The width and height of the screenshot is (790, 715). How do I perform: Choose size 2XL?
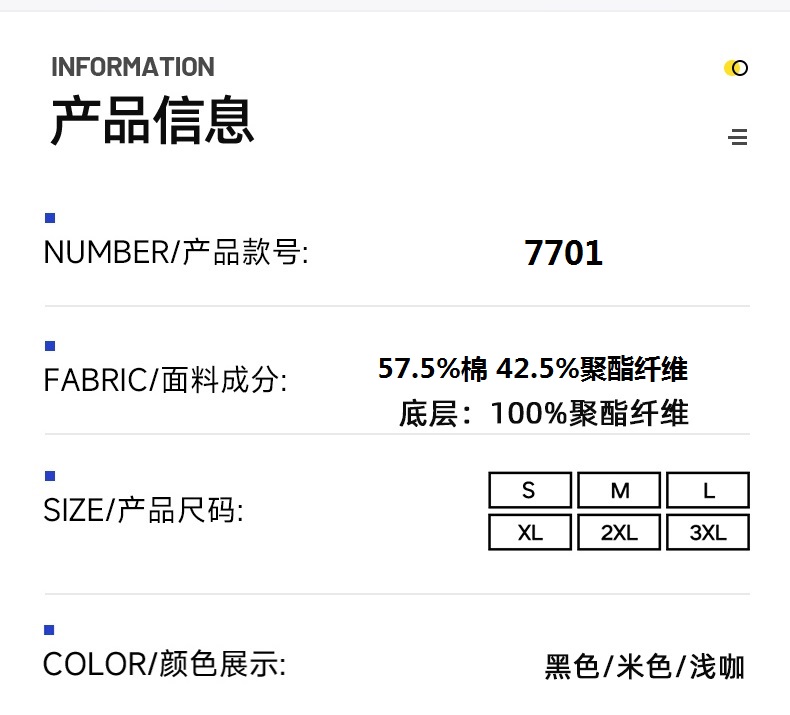pos(619,532)
